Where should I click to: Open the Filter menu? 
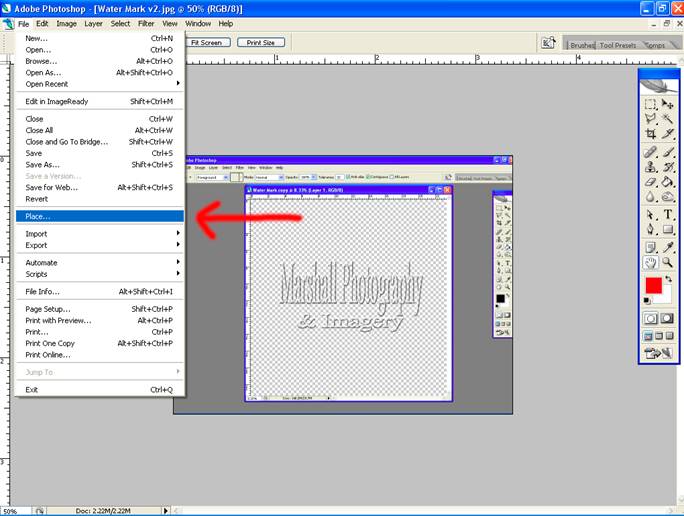pos(146,24)
